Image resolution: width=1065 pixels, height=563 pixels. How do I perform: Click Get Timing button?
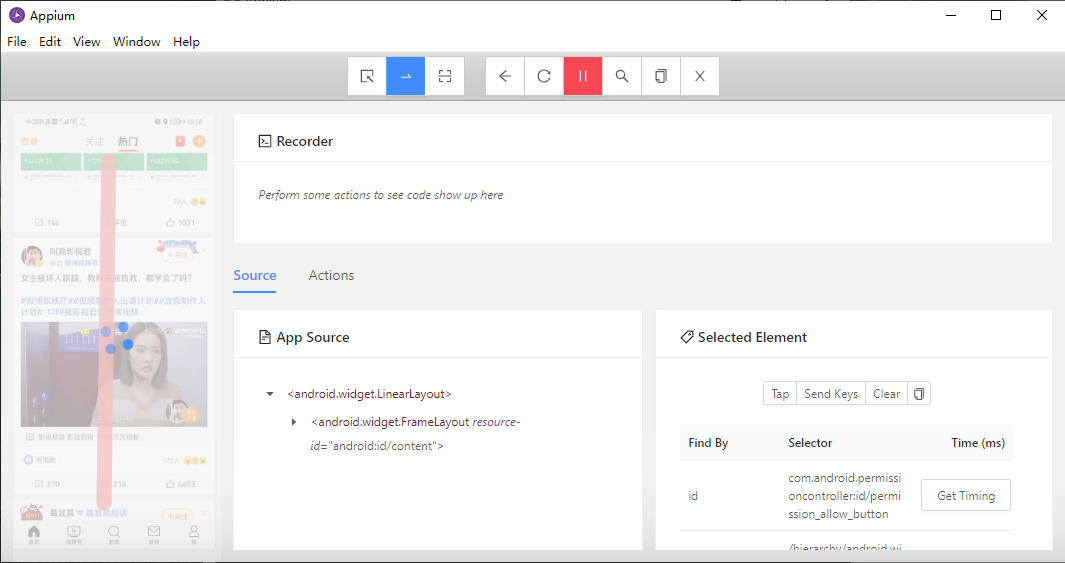pyautogui.click(x=965, y=495)
